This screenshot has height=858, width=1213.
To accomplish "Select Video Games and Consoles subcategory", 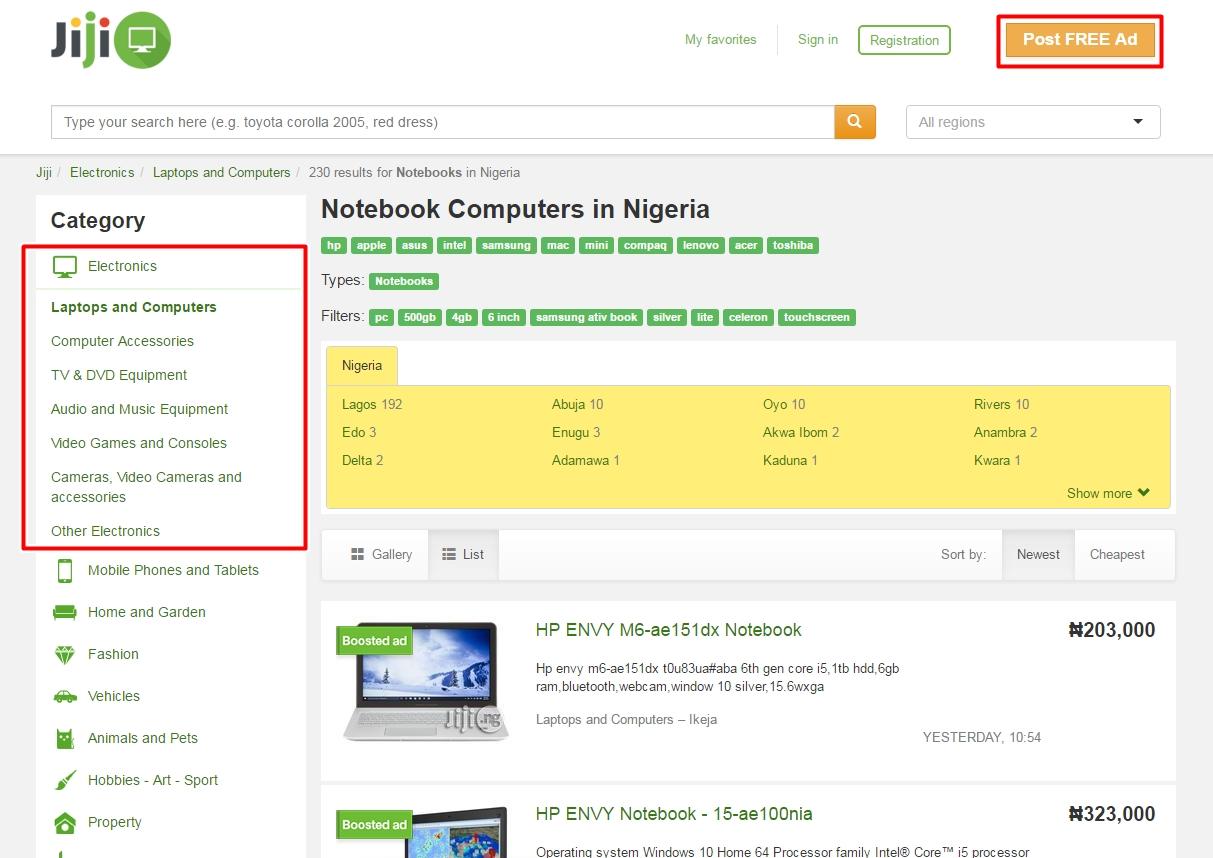I will pyautogui.click(x=139, y=443).
